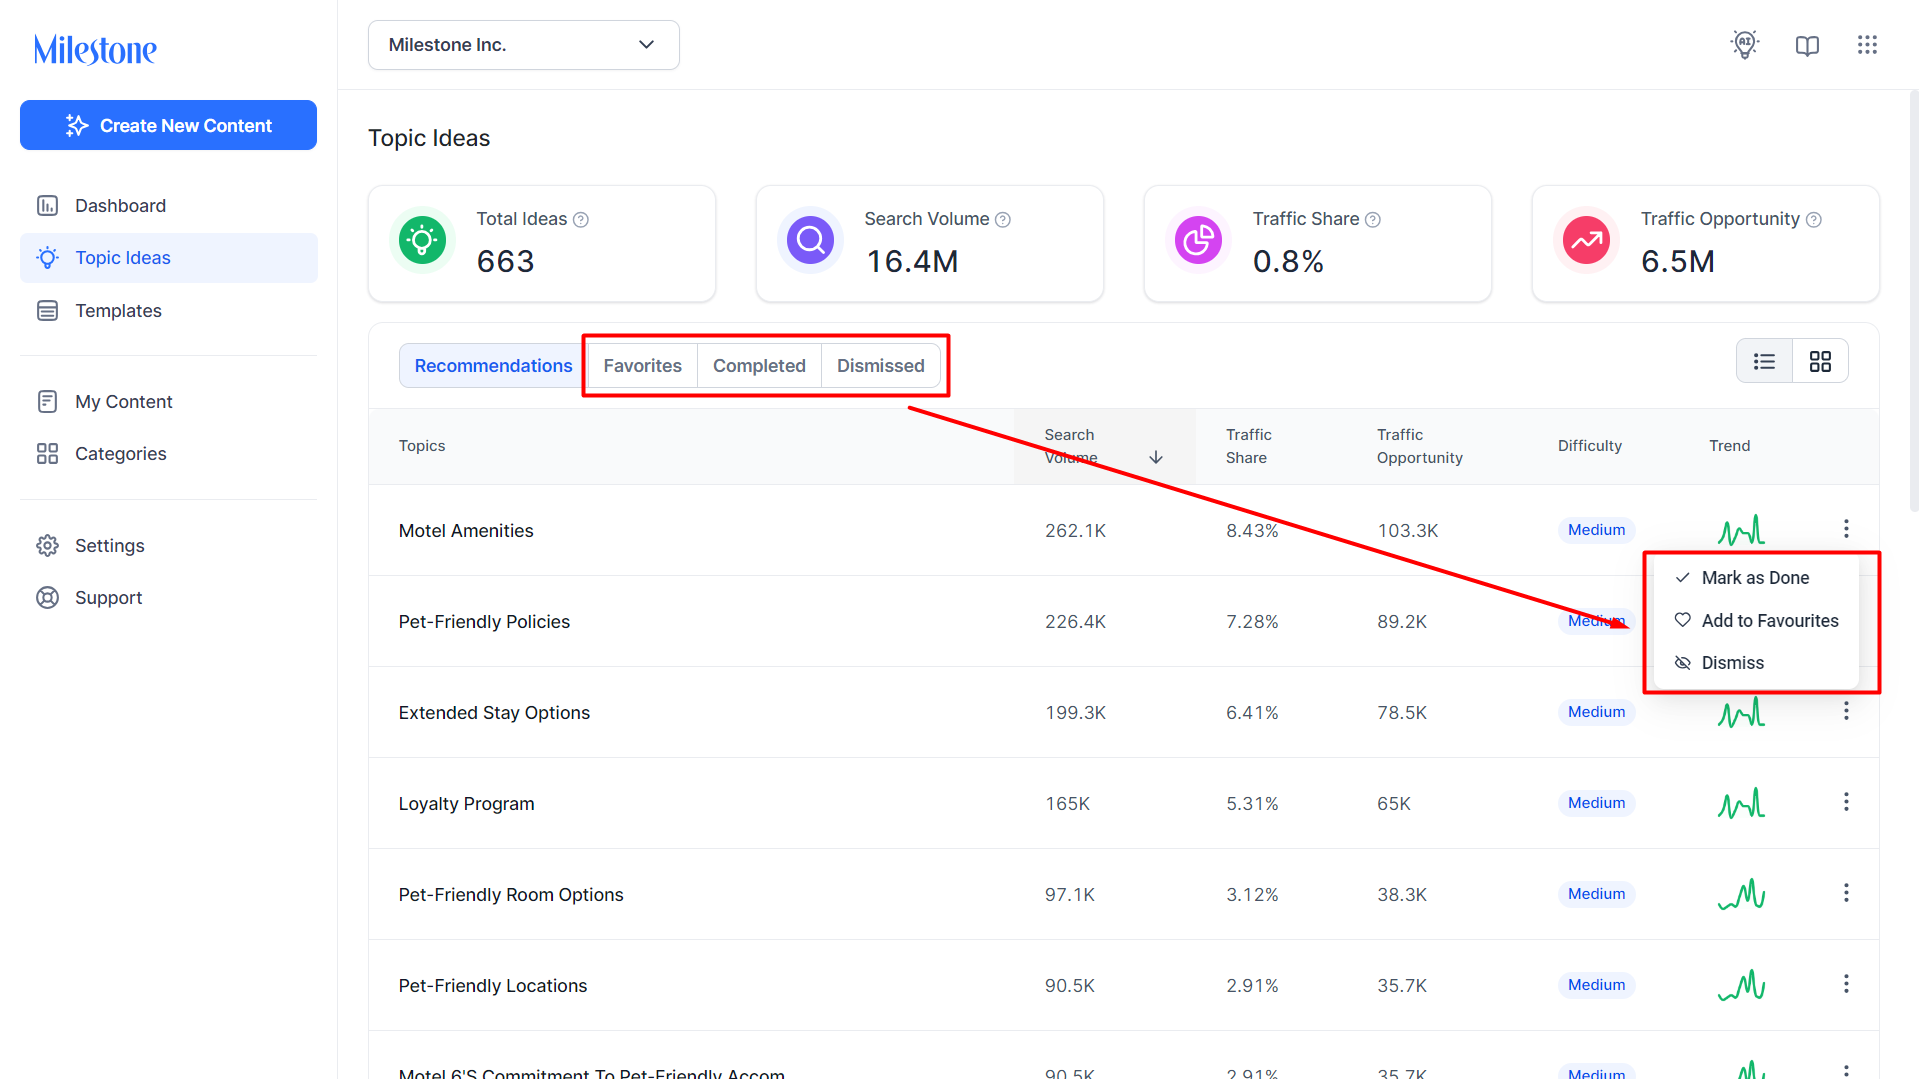
Task: Click Pet-Friendly Room Options topic name
Action: (511, 895)
